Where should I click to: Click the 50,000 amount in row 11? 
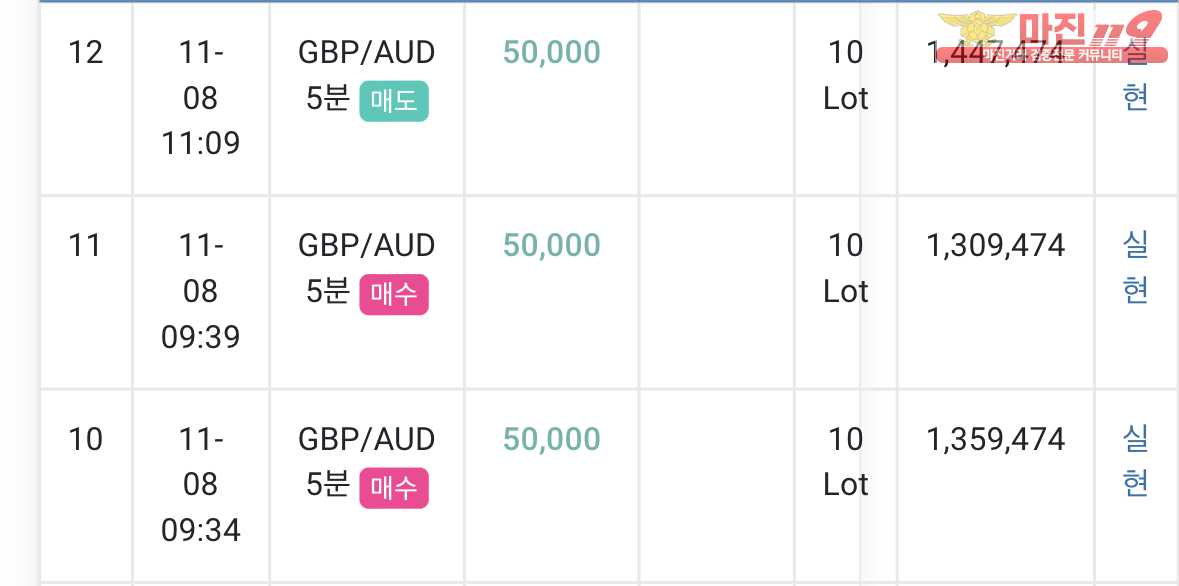(551, 245)
